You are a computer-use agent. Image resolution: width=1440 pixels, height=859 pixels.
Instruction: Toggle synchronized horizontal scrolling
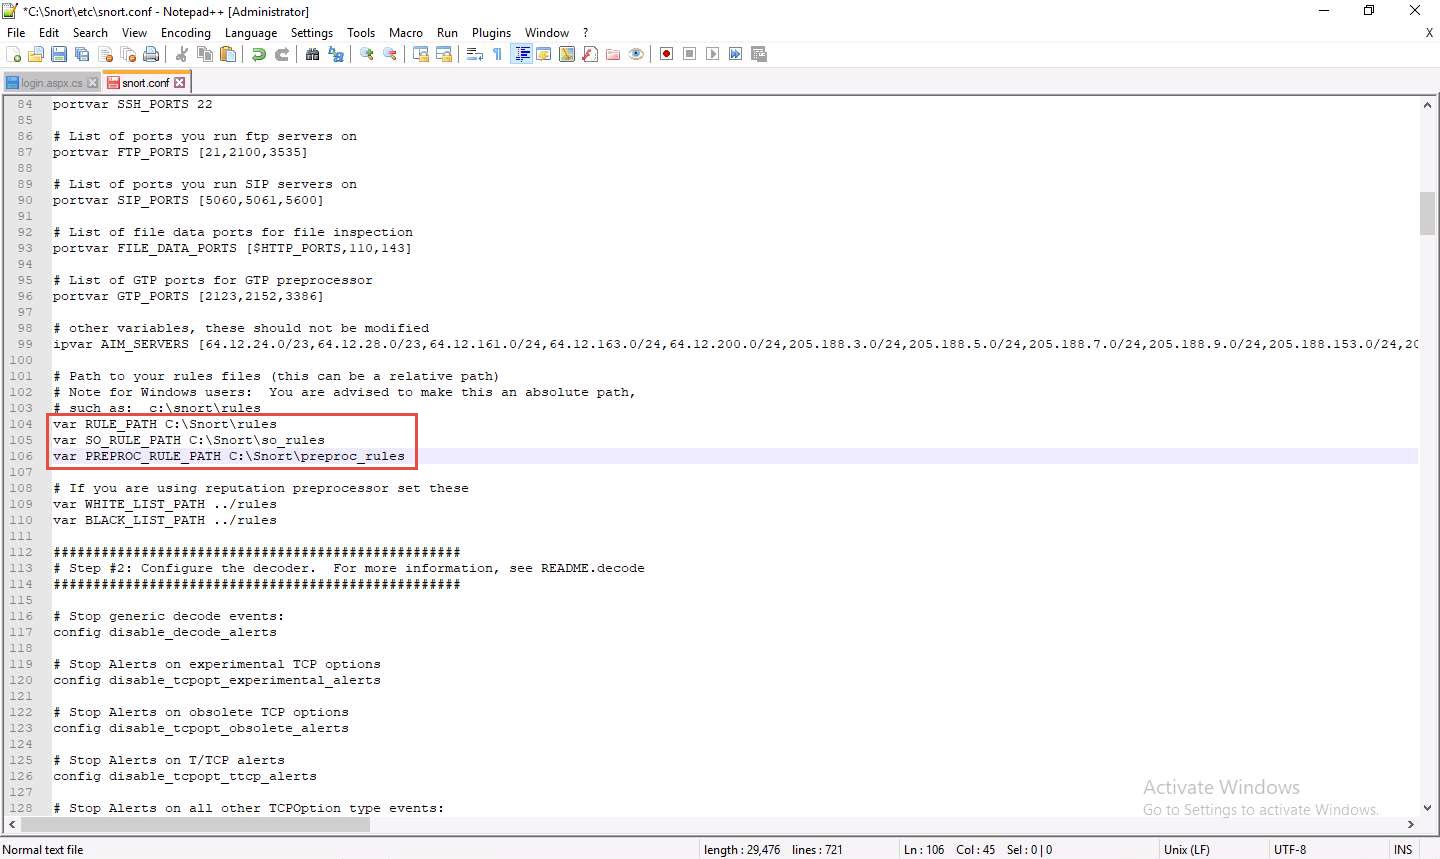click(444, 54)
